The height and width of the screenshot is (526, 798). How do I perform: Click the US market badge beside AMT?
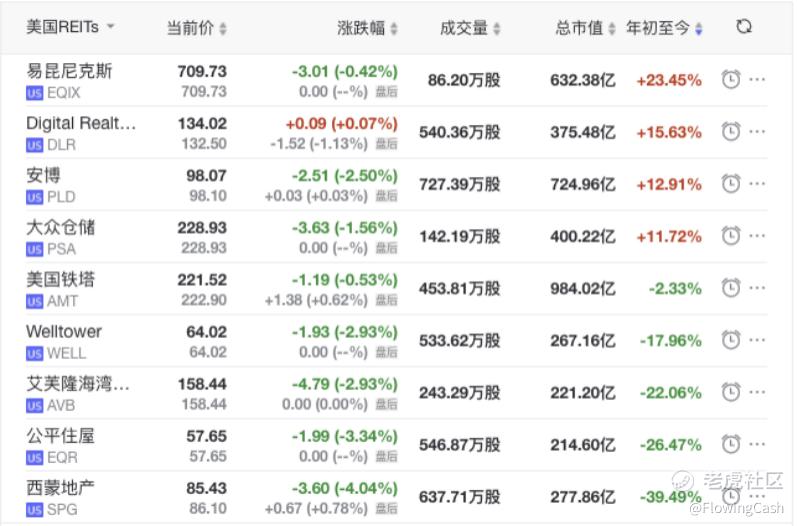coord(35,302)
